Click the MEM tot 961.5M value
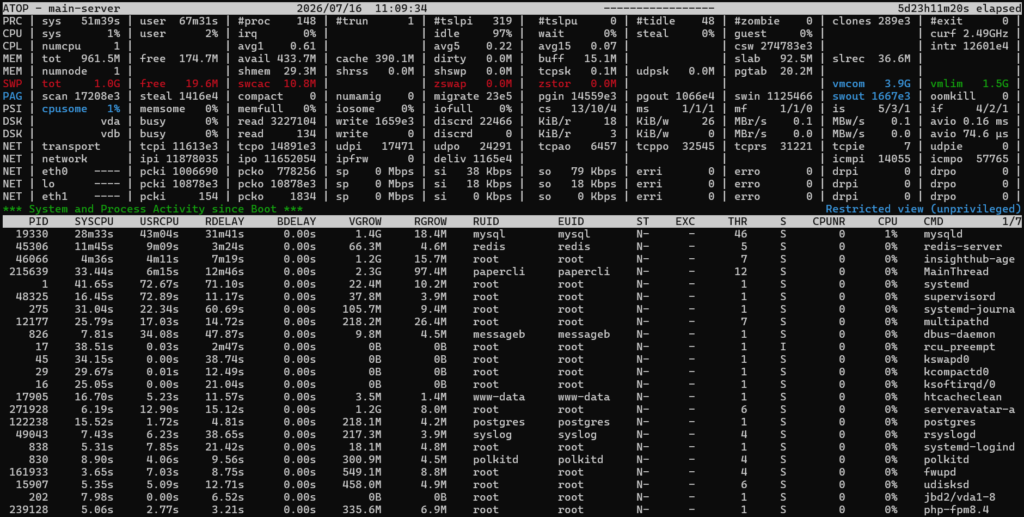 (x=81, y=58)
